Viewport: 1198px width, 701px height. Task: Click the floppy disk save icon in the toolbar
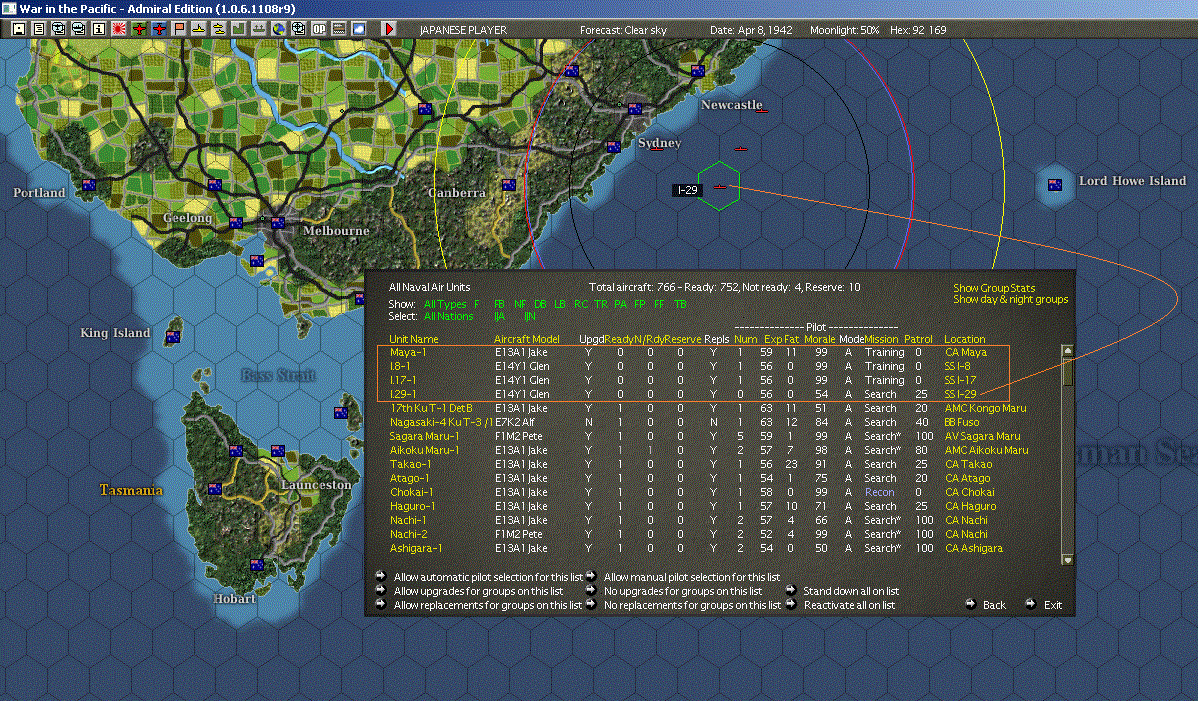coord(19,29)
